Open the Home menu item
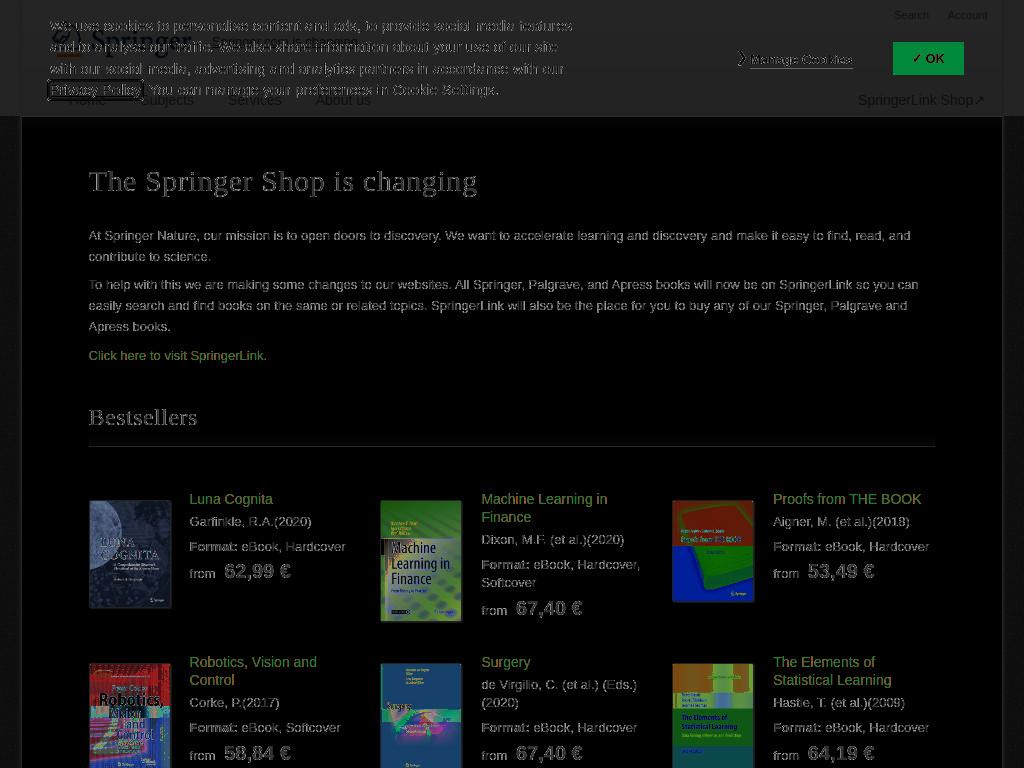Image resolution: width=1024 pixels, height=768 pixels. 87,101
